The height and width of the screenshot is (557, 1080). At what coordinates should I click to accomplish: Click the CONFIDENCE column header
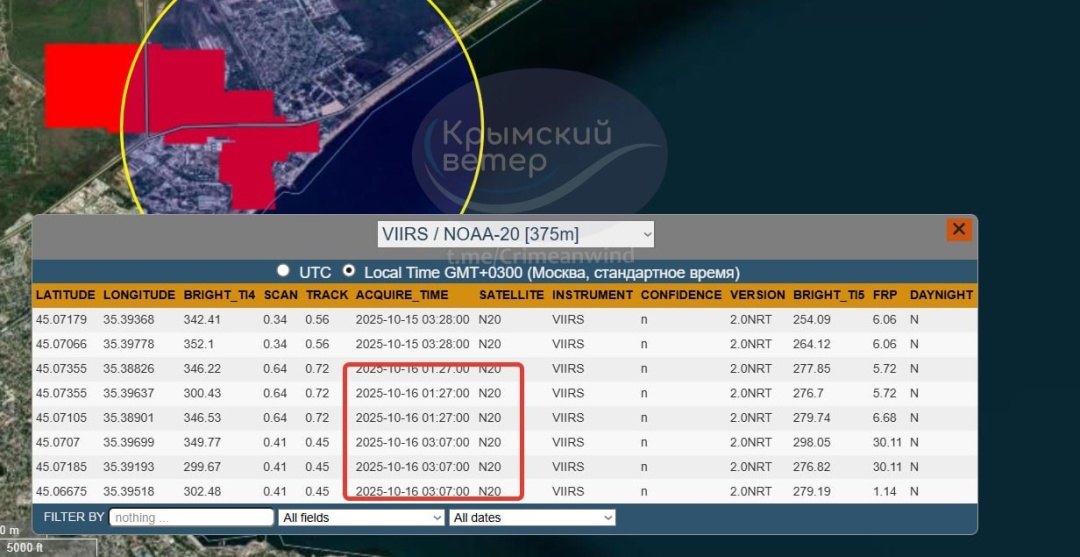680,295
